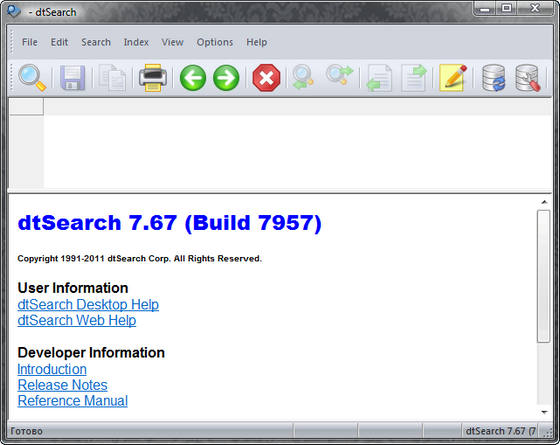Open the Options menu
The image size is (560, 445).
215,42
